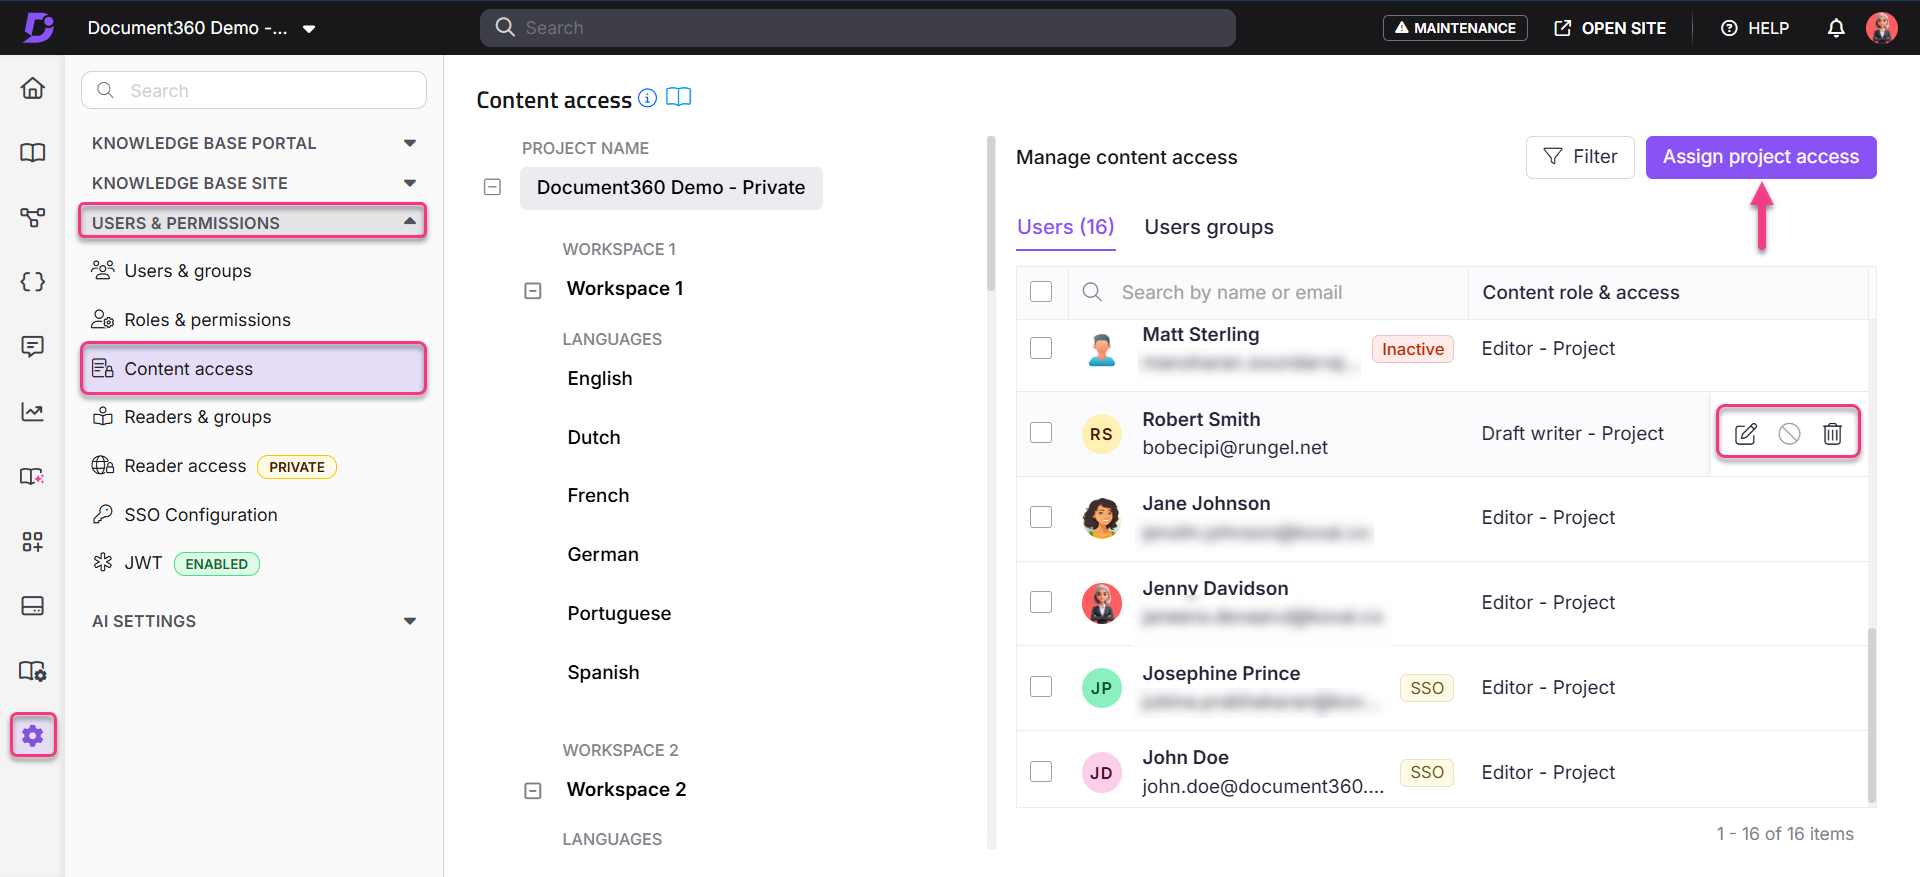The height and width of the screenshot is (877, 1920).
Task: Delete Robert Smith's access with trash icon
Action: pyautogui.click(x=1832, y=433)
